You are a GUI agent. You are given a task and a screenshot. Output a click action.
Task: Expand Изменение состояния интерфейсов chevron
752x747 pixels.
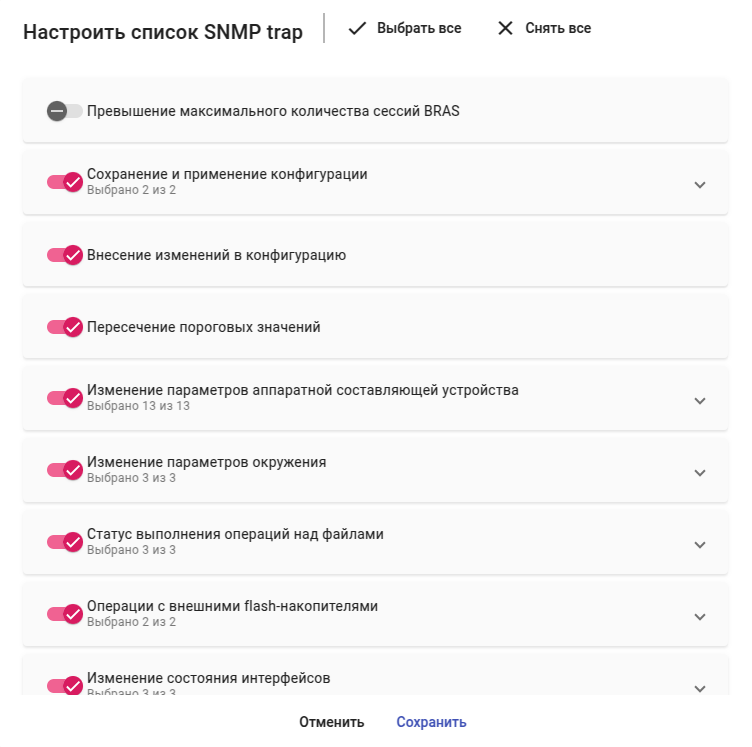700,687
